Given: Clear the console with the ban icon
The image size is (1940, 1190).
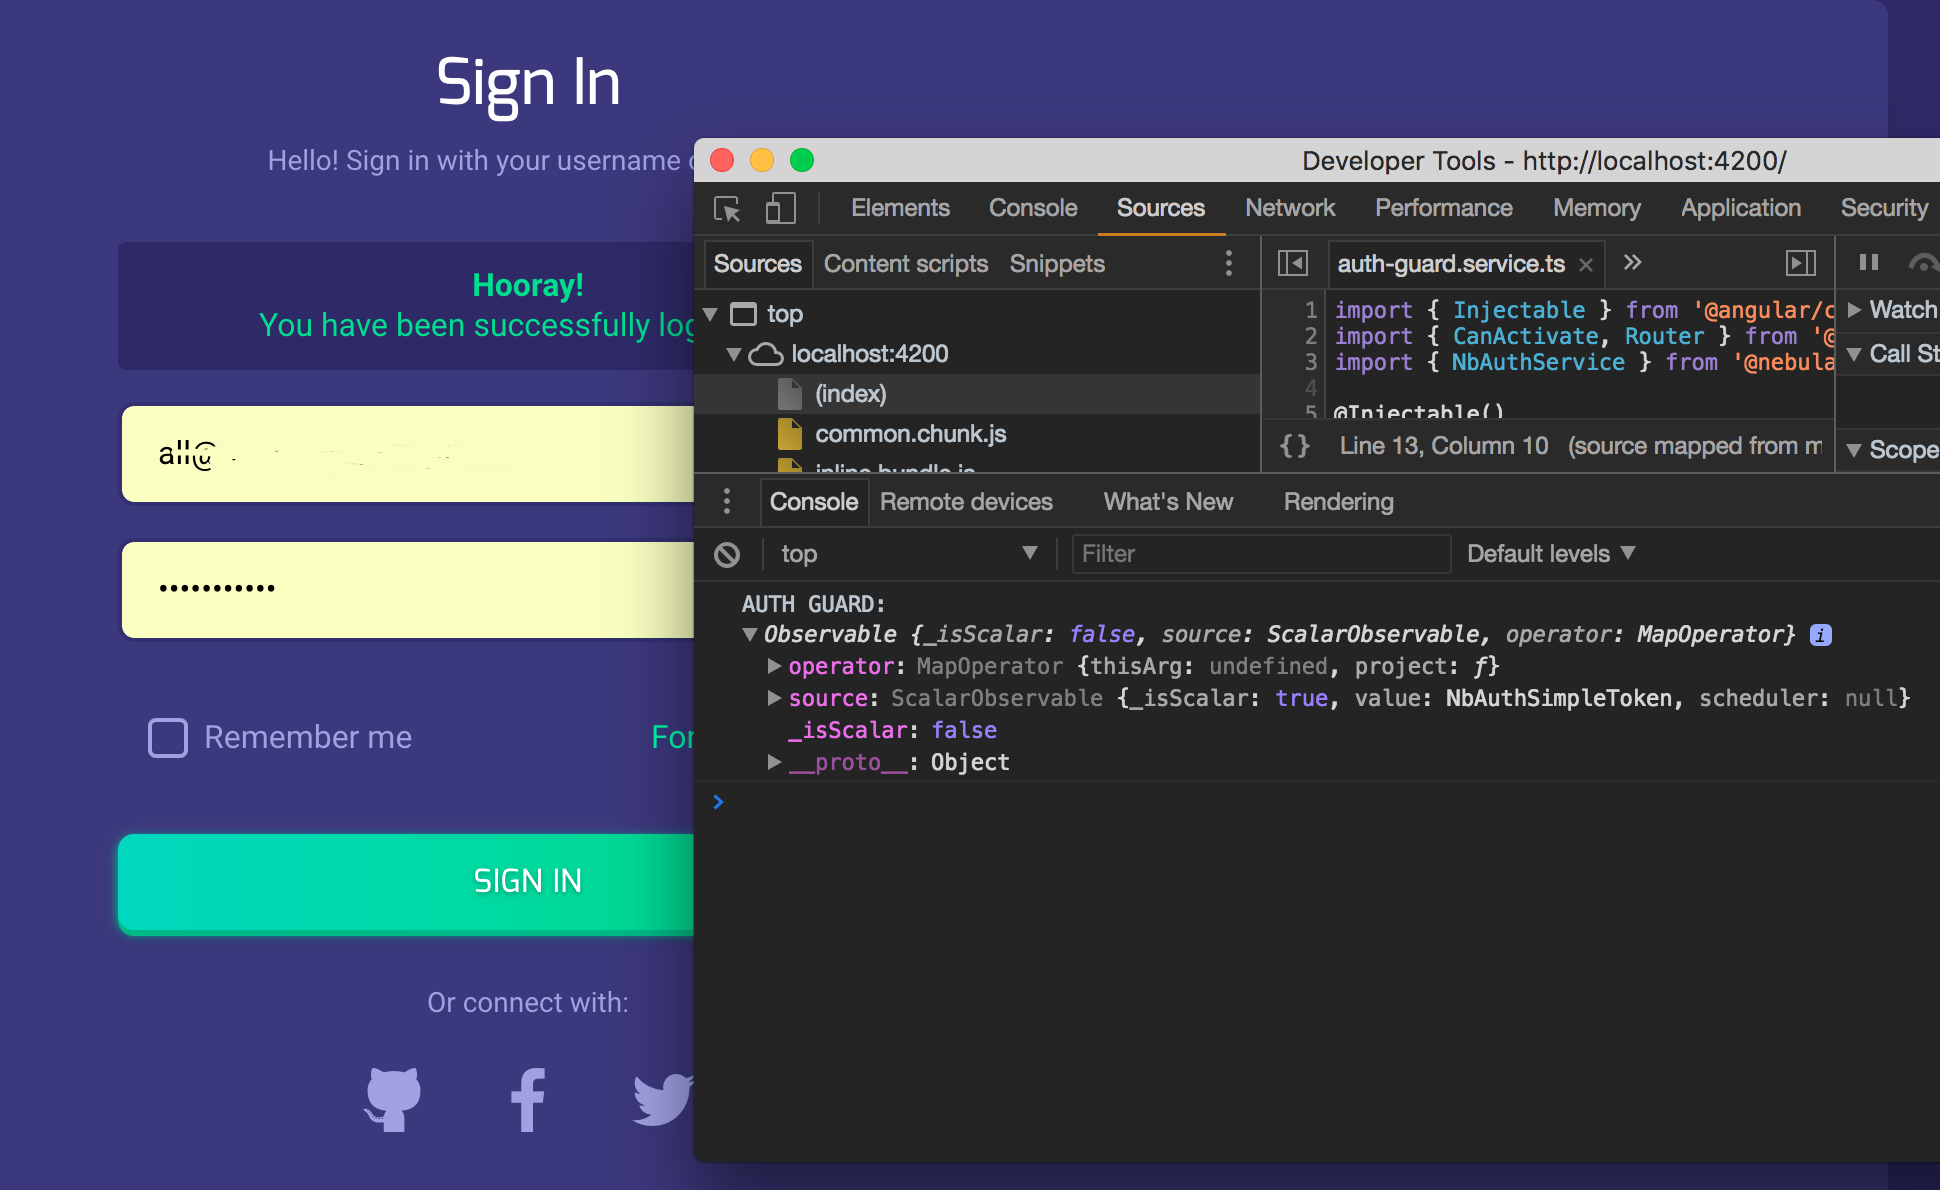Looking at the screenshot, I should [727, 554].
